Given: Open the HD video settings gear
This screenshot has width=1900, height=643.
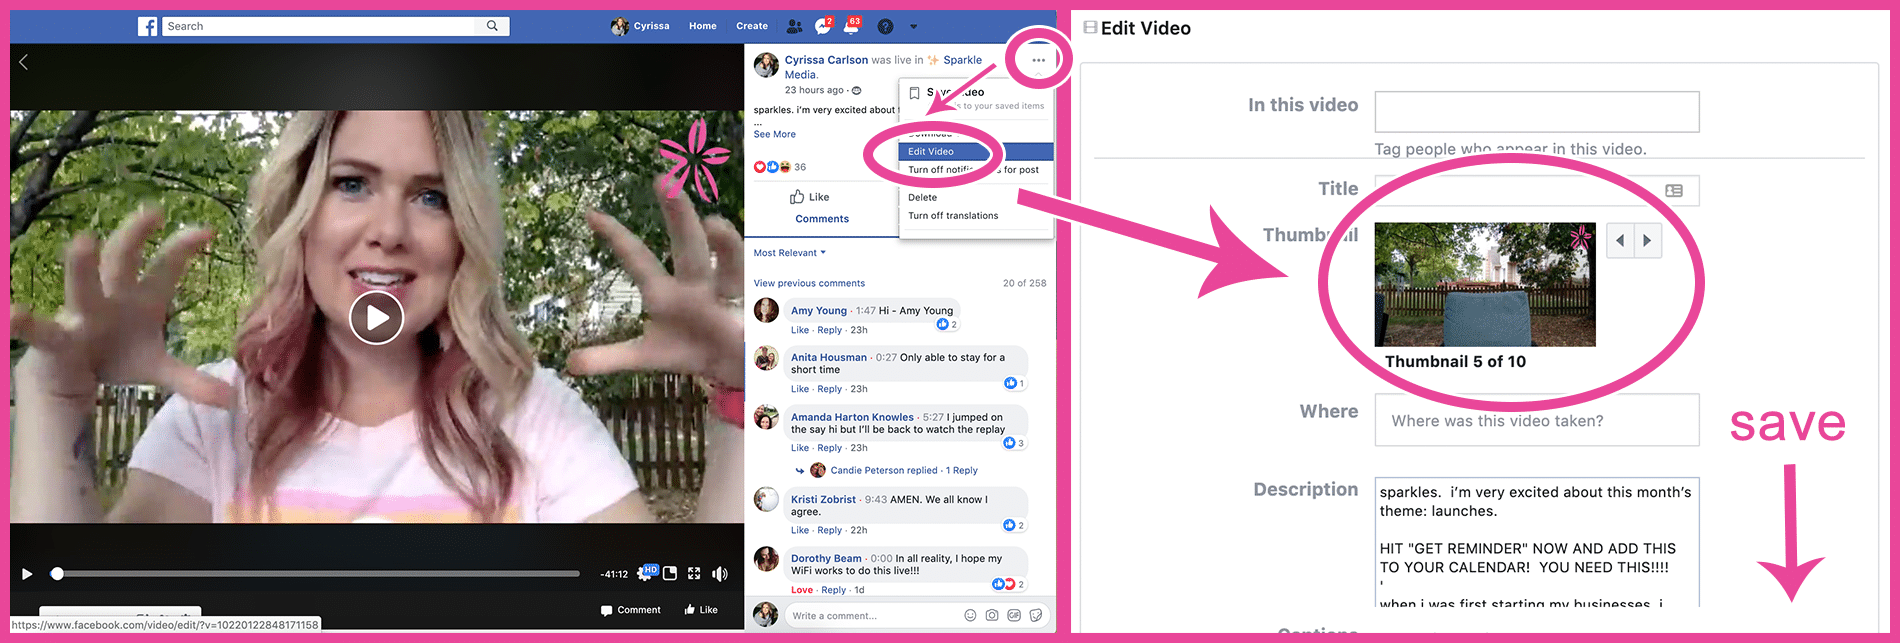Looking at the screenshot, I should [647, 573].
